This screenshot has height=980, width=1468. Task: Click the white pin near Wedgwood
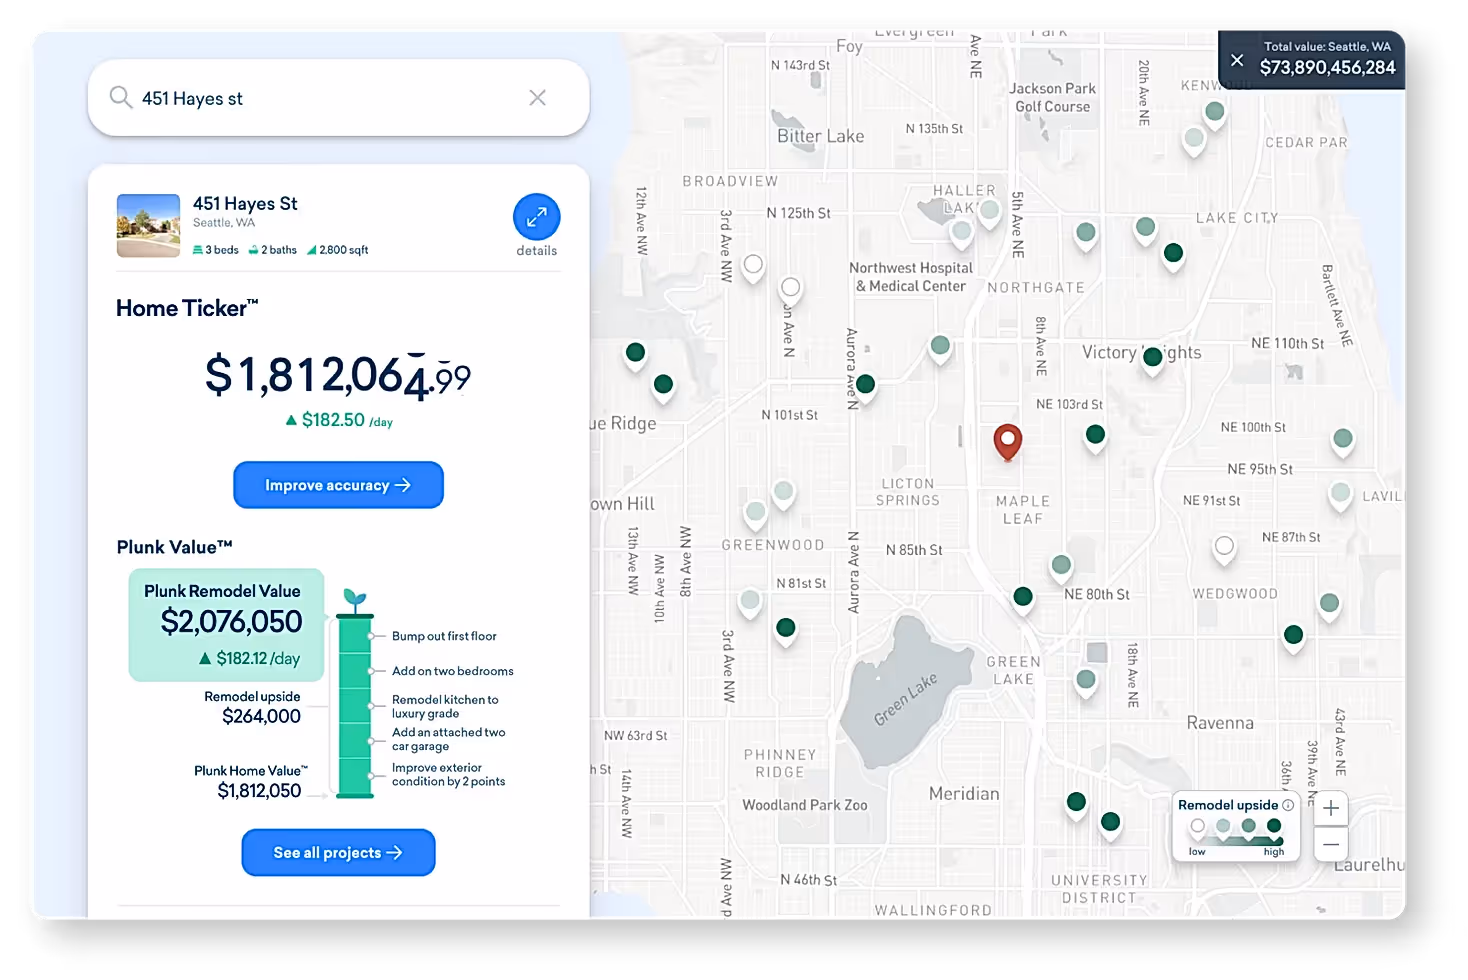pos(1224,549)
